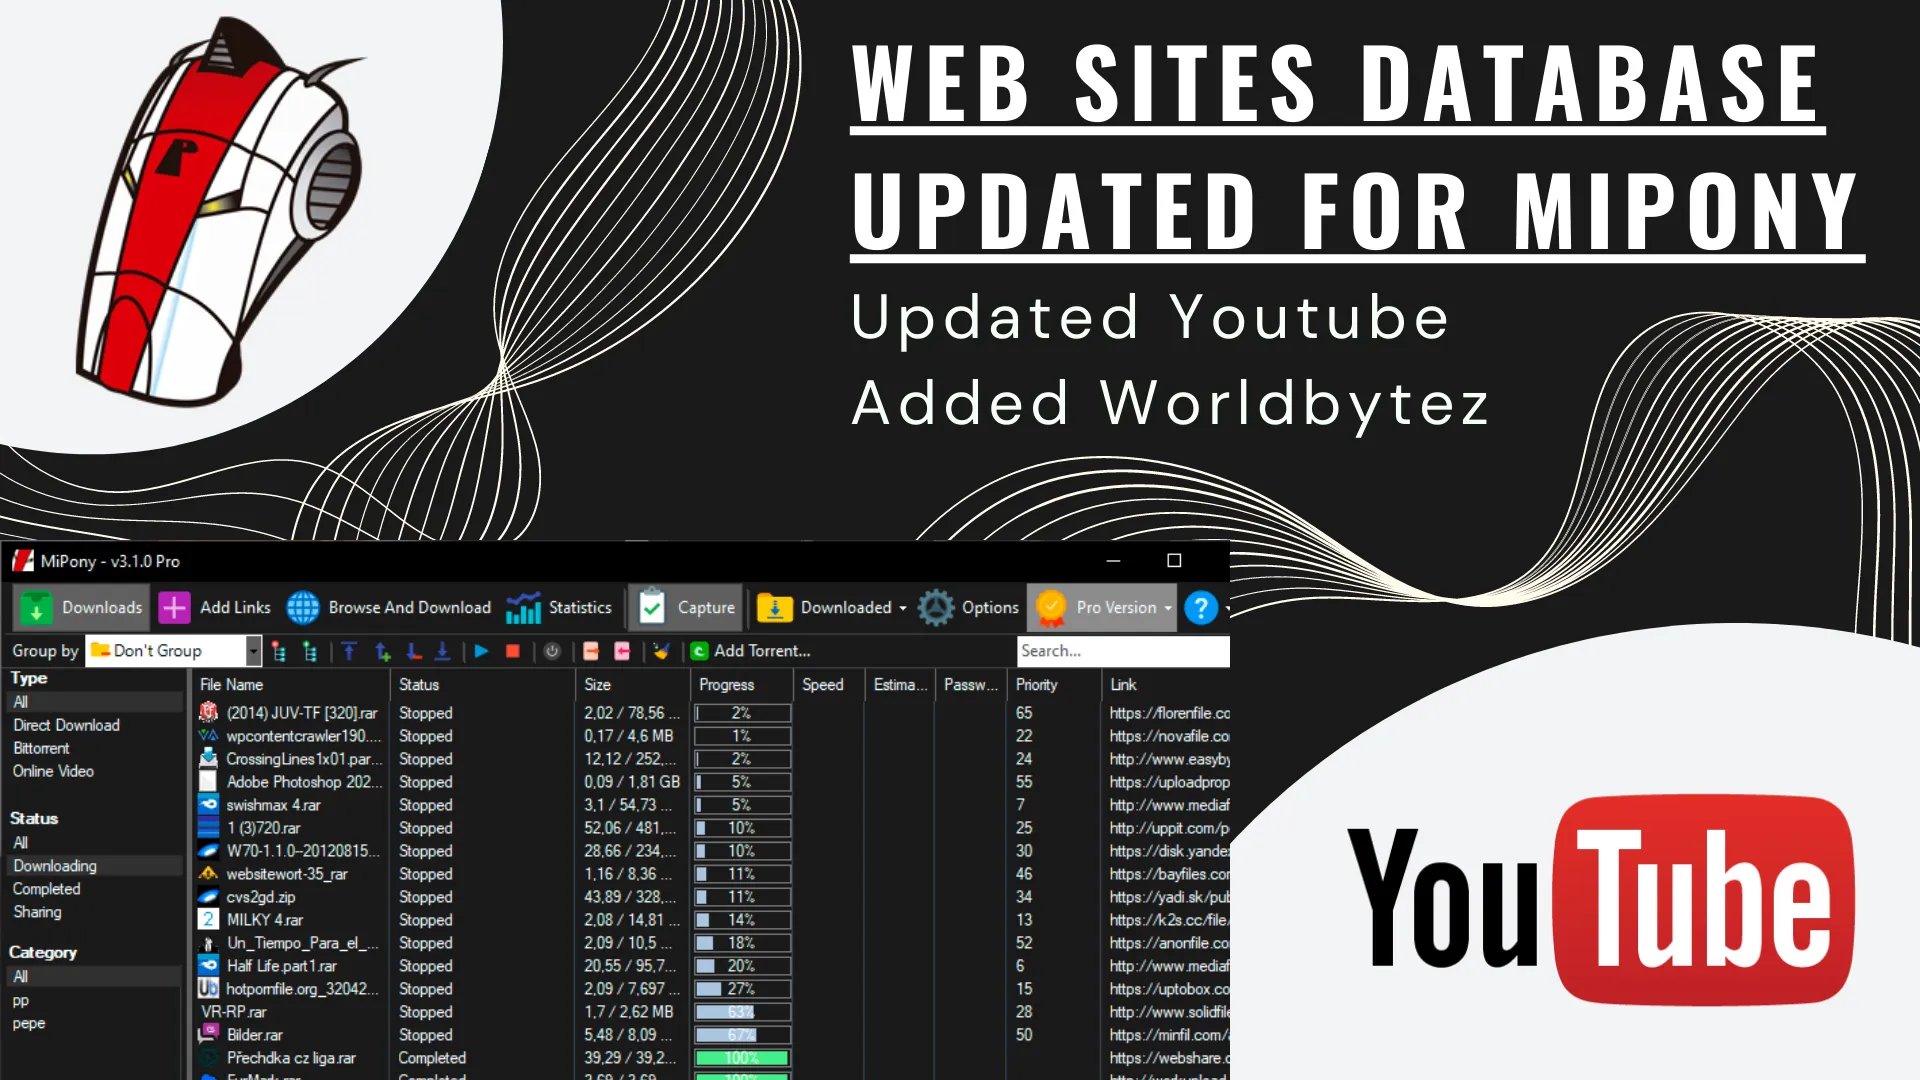The image size is (1920, 1080).
Task: Start downloads with the play icon
Action: click(481, 651)
